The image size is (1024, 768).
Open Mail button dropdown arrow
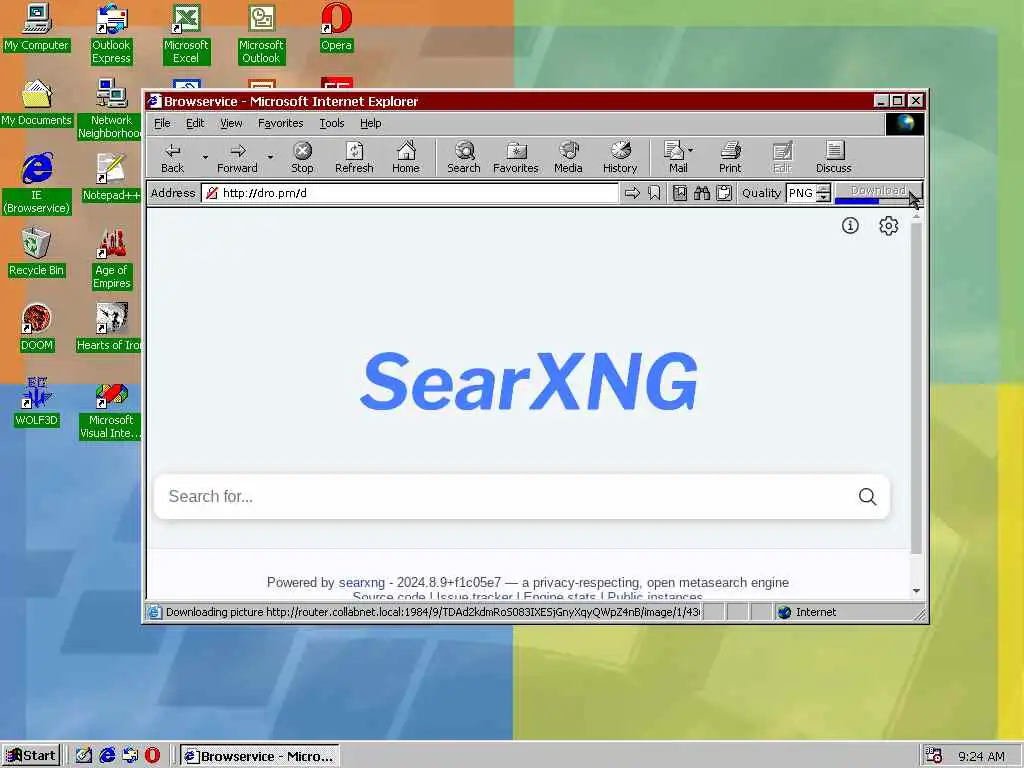pyautogui.click(x=691, y=150)
